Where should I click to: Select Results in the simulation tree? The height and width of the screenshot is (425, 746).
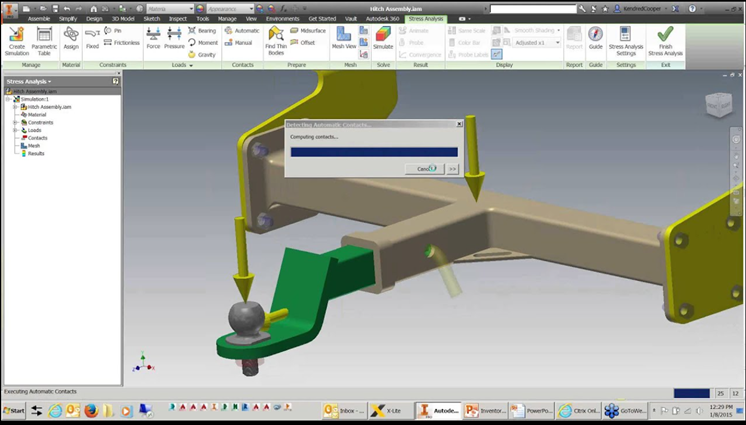36,153
